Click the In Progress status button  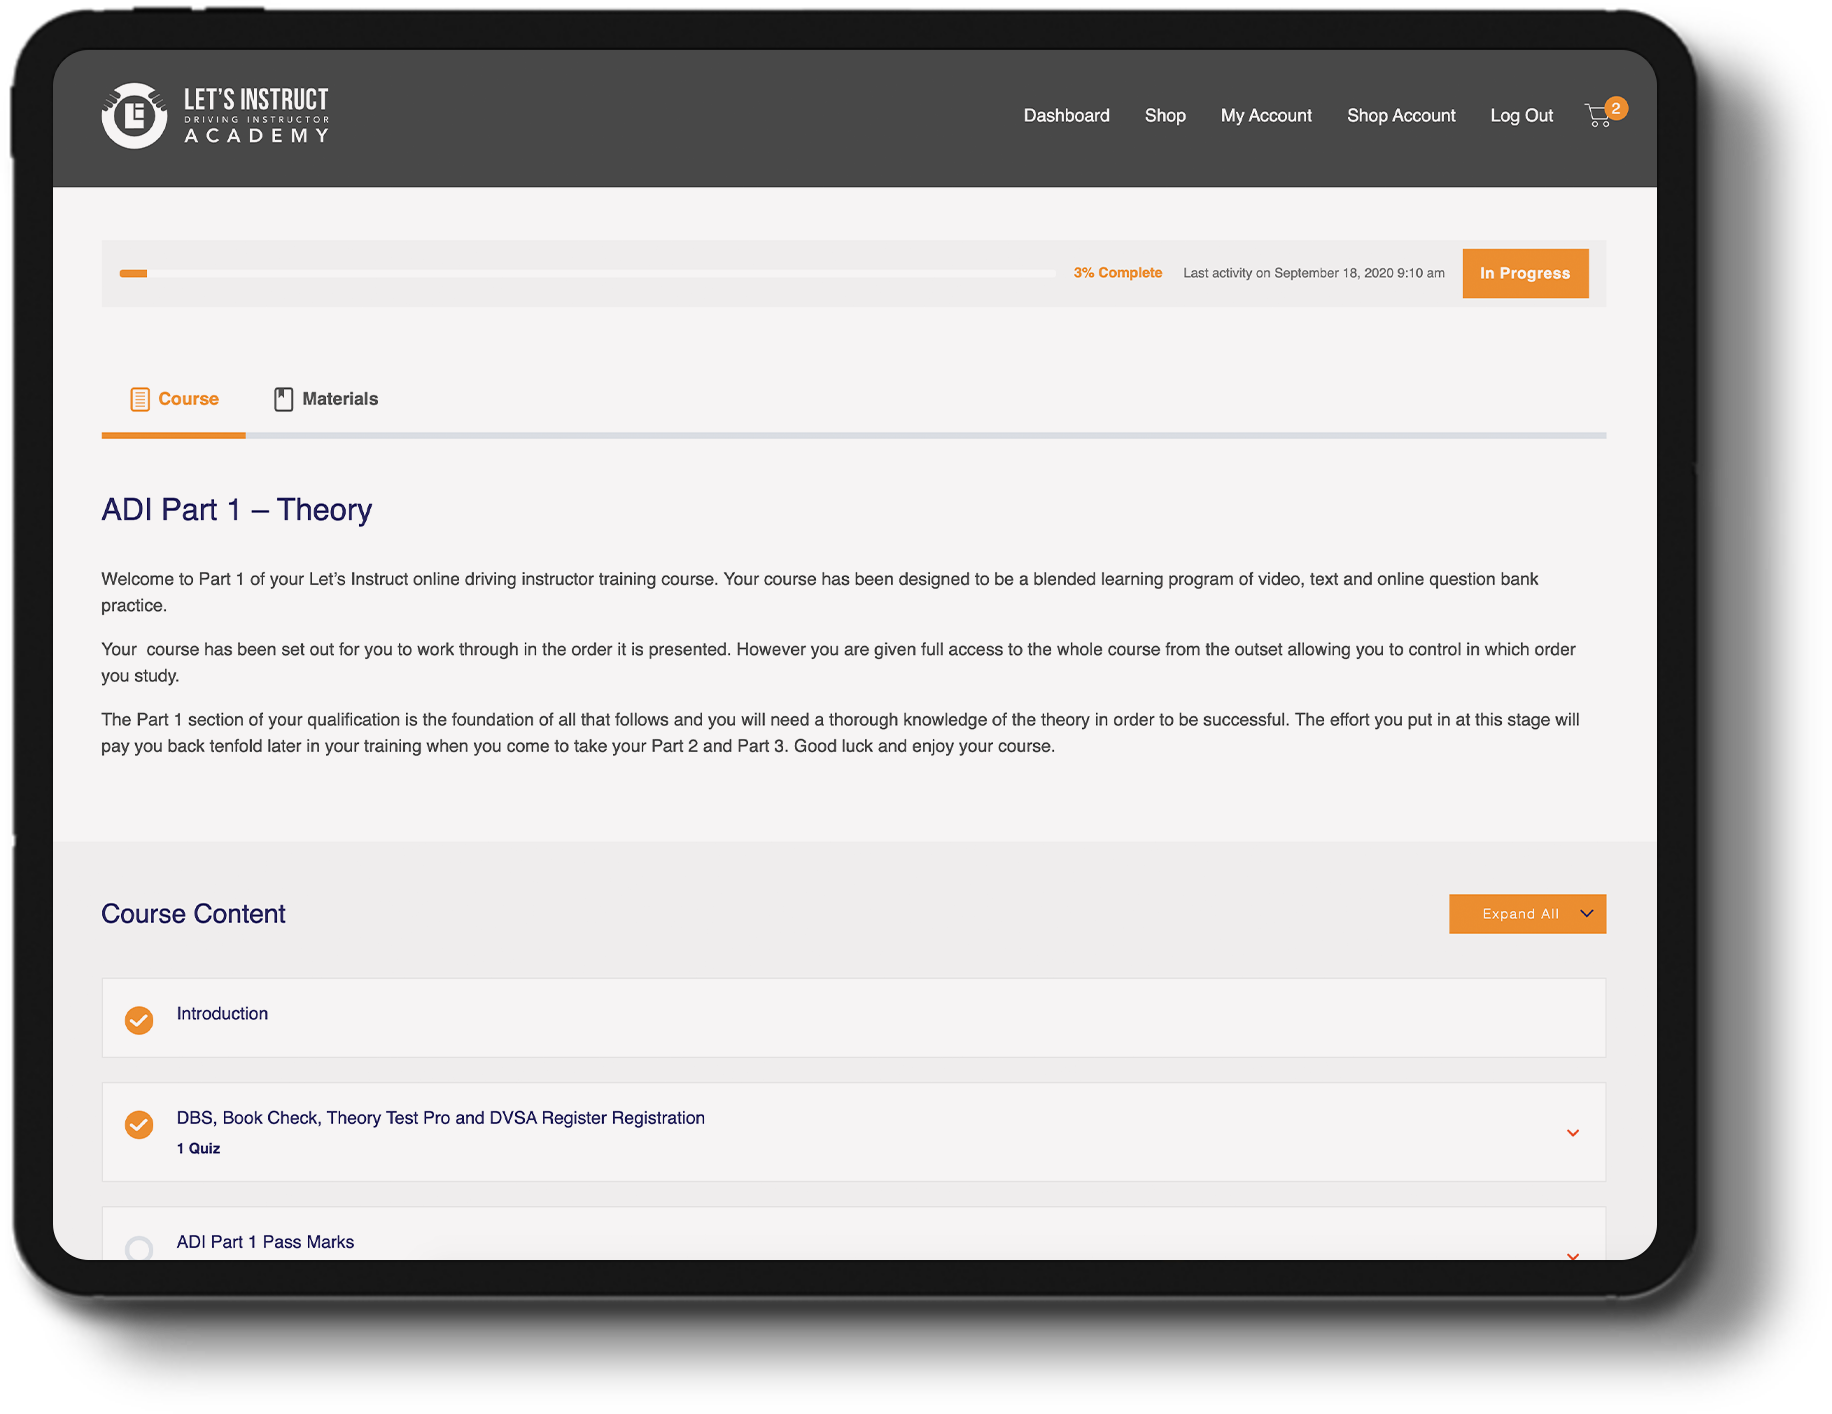point(1524,274)
